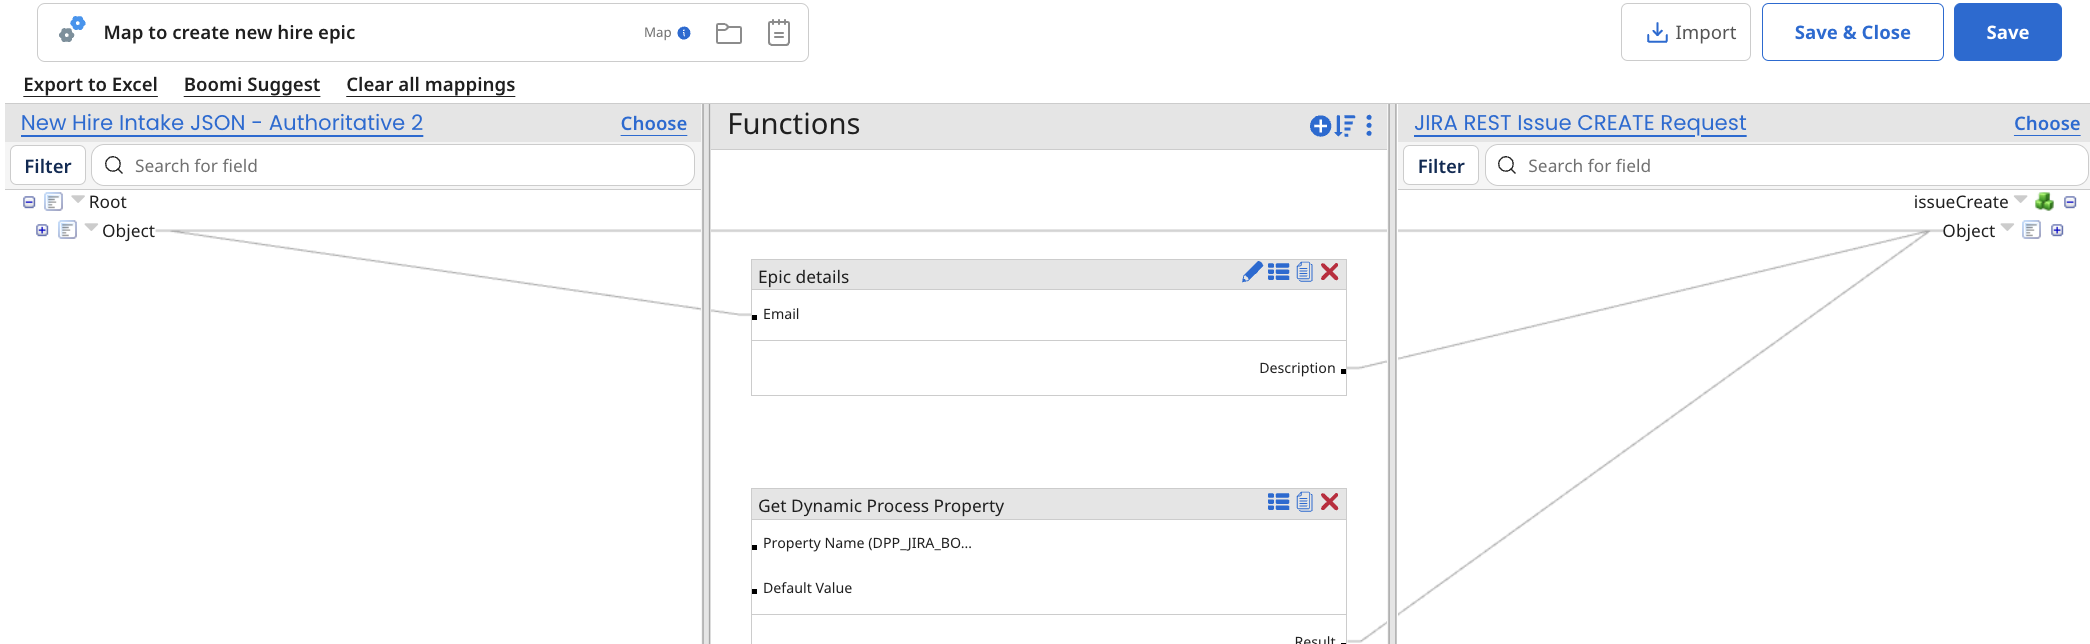Click the pencil edit icon on Epic details
This screenshot has width=2090, height=644.
[1251, 272]
